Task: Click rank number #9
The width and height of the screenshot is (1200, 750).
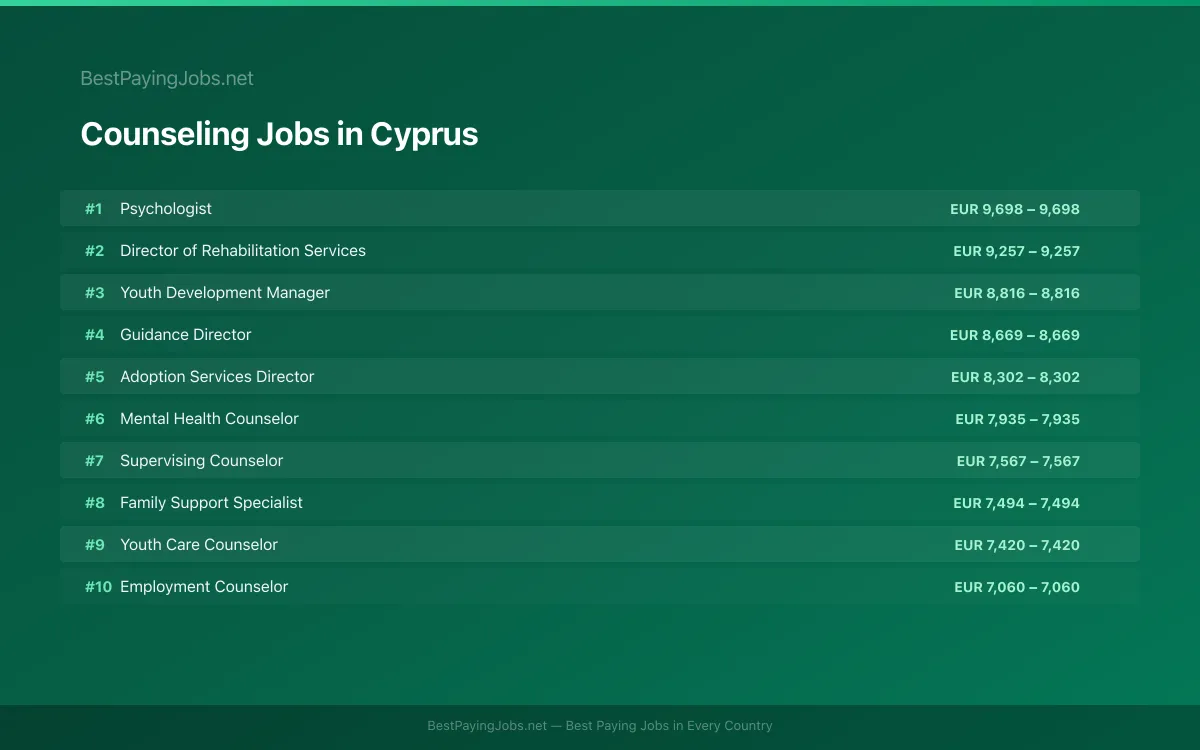Action: pos(94,545)
